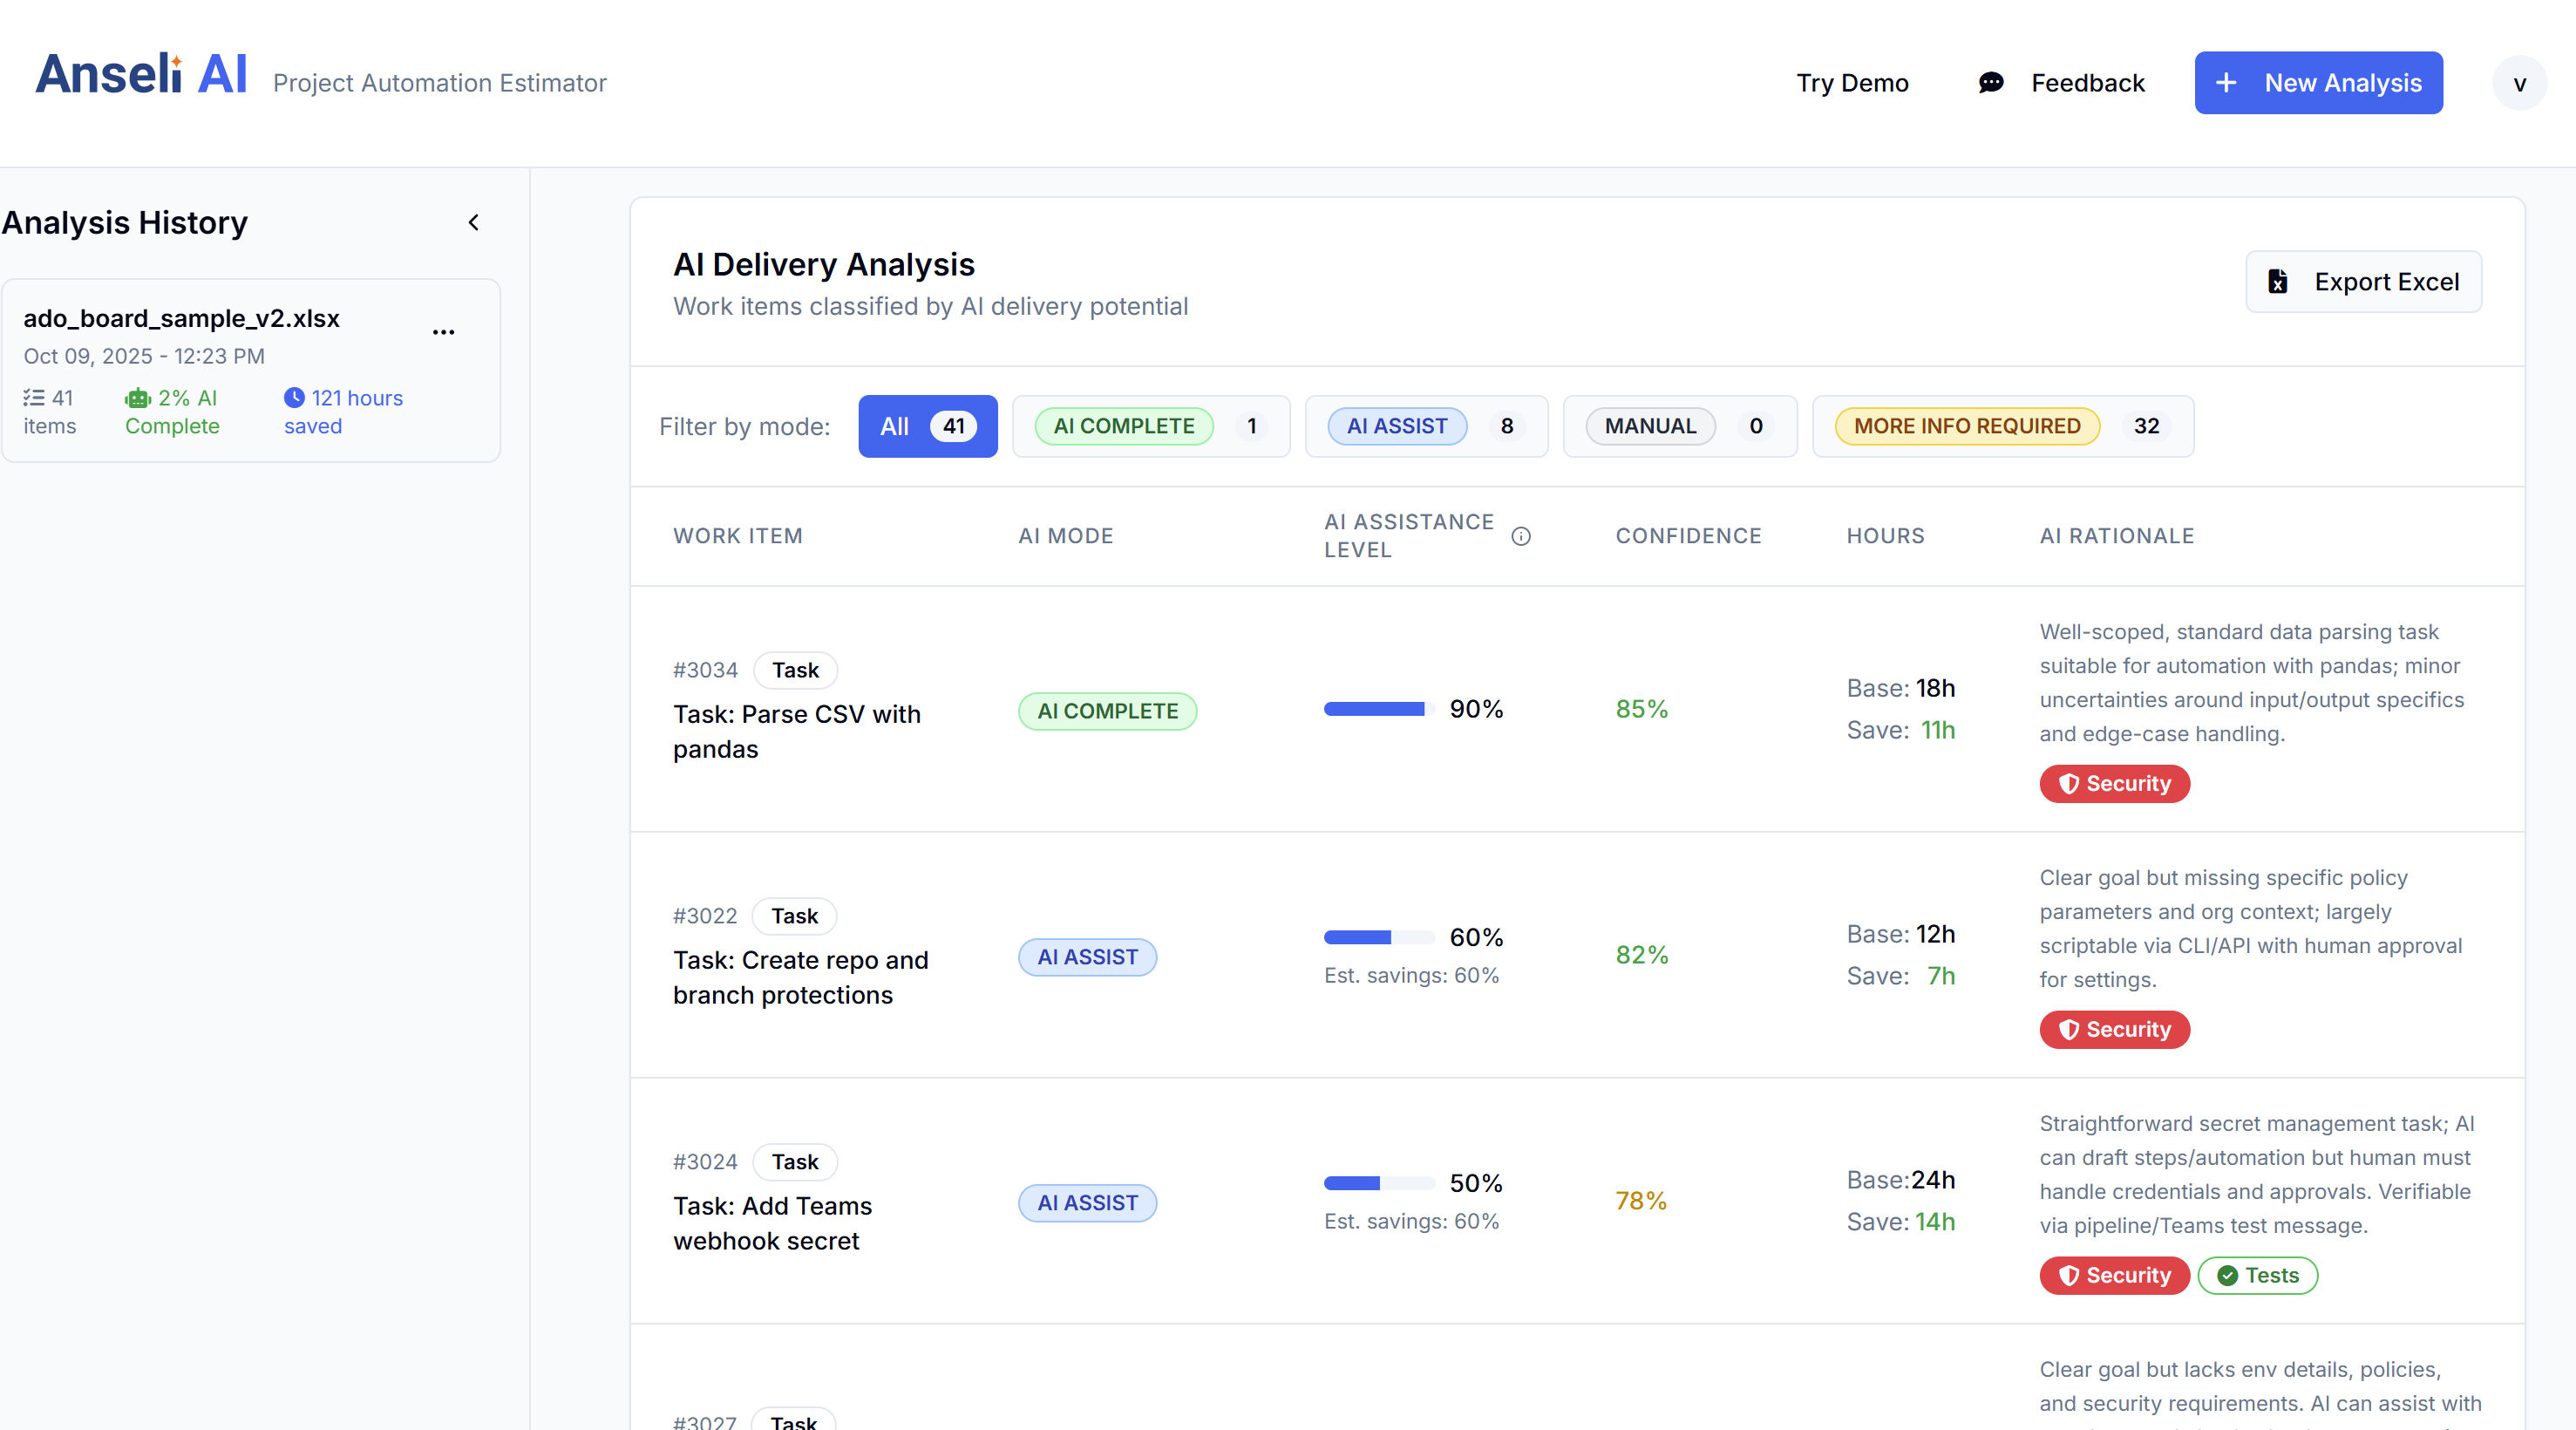The image size is (2576, 1430).
Task: Open three-dot menu for ado_board_sample_v2.xlsx
Action: click(443, 331)
